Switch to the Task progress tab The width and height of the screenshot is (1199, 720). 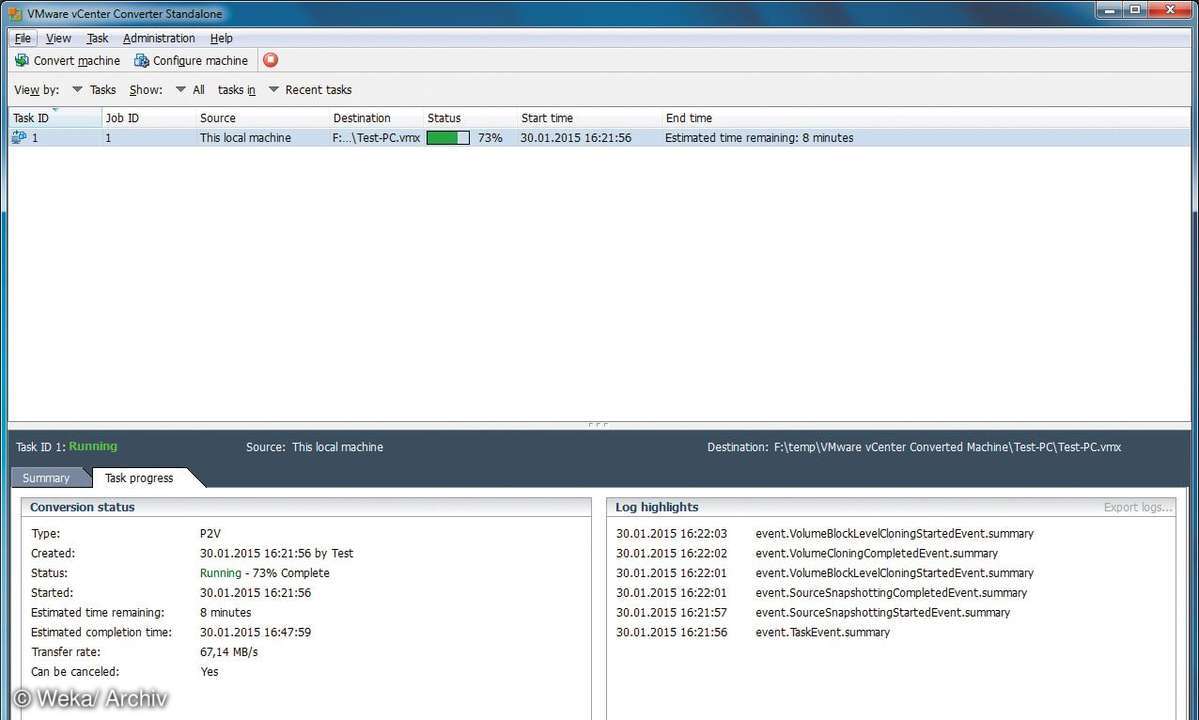coord(139,478)
